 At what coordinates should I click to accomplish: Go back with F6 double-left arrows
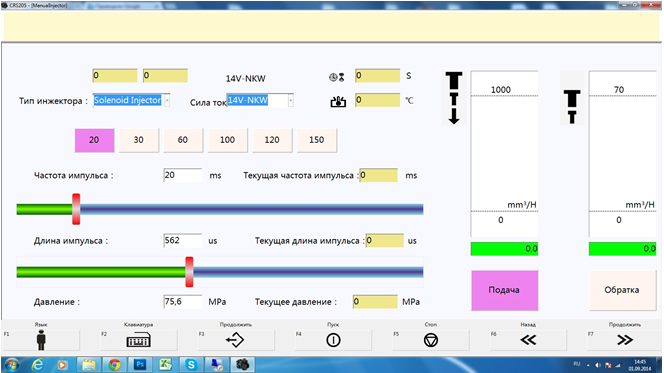[528, 340]
